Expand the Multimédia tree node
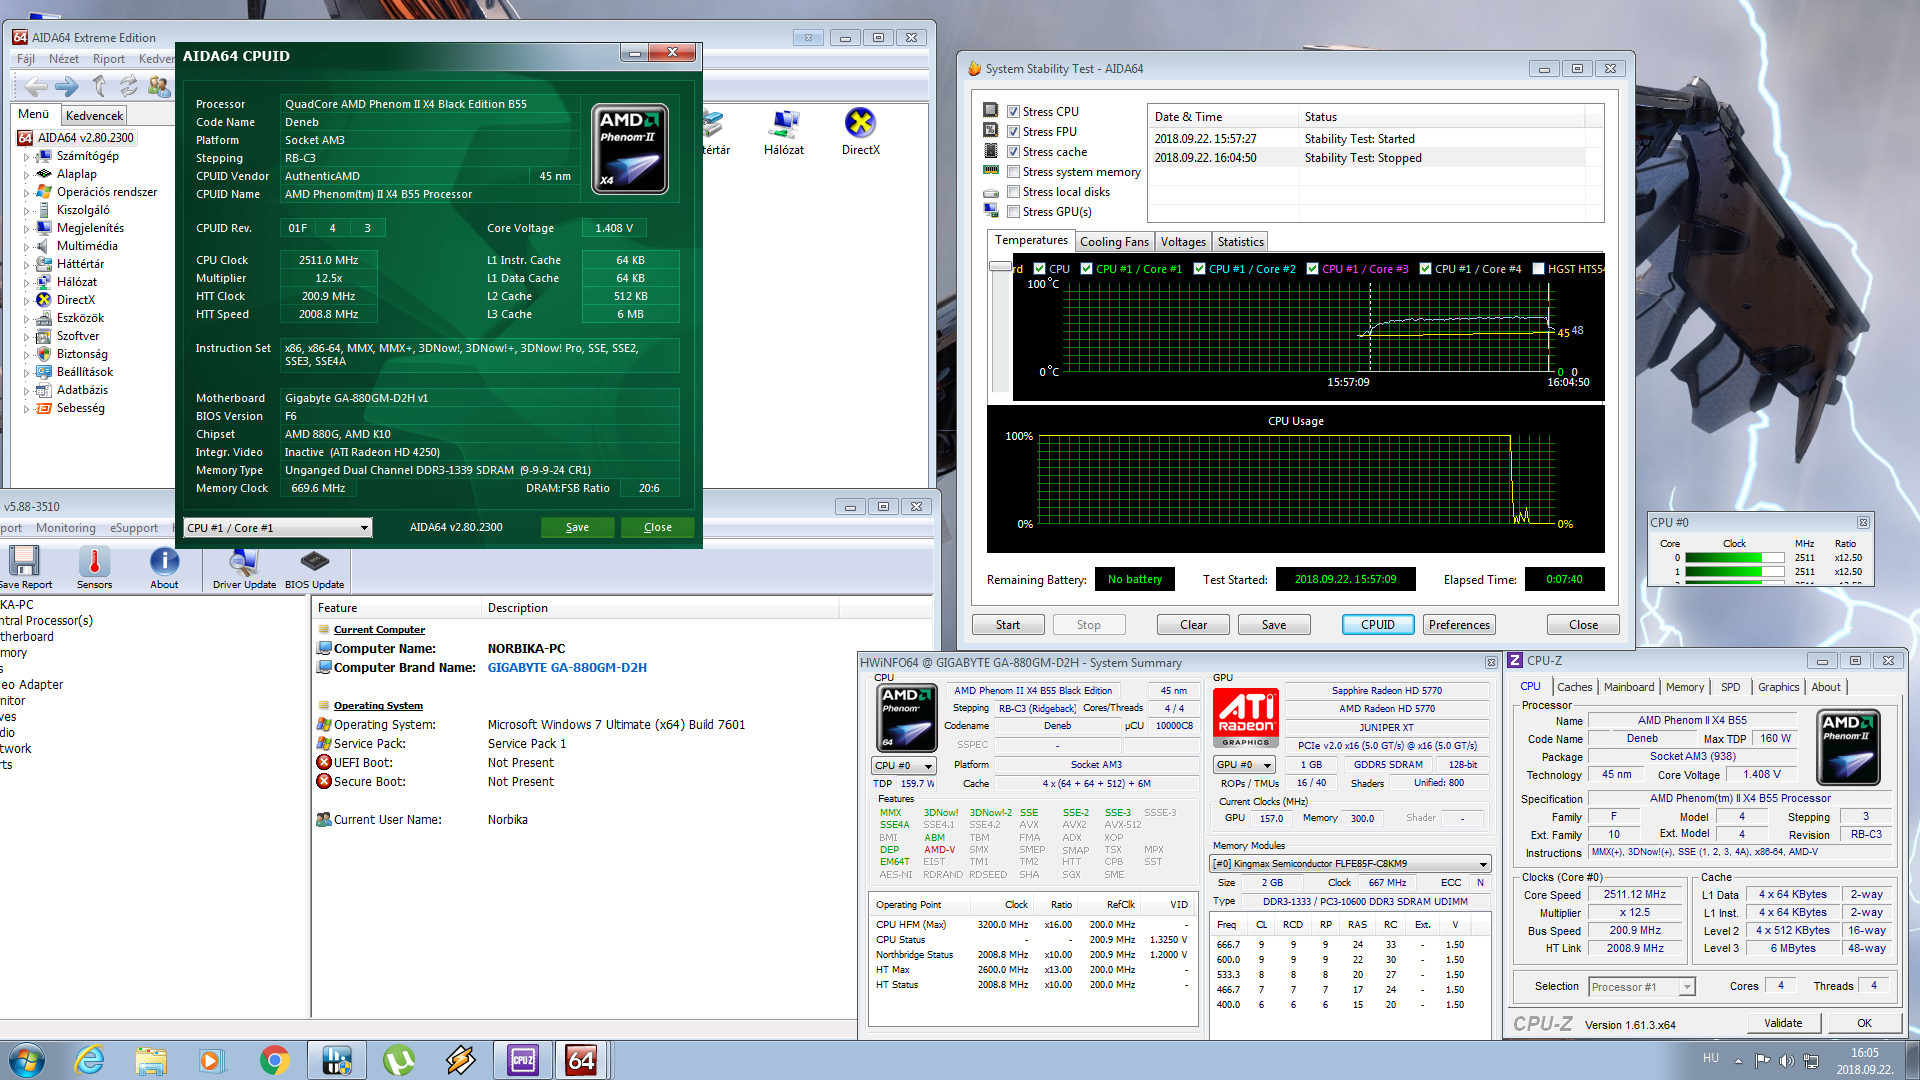Viewport: 1920px width, 1080px height. pos(27,247)
